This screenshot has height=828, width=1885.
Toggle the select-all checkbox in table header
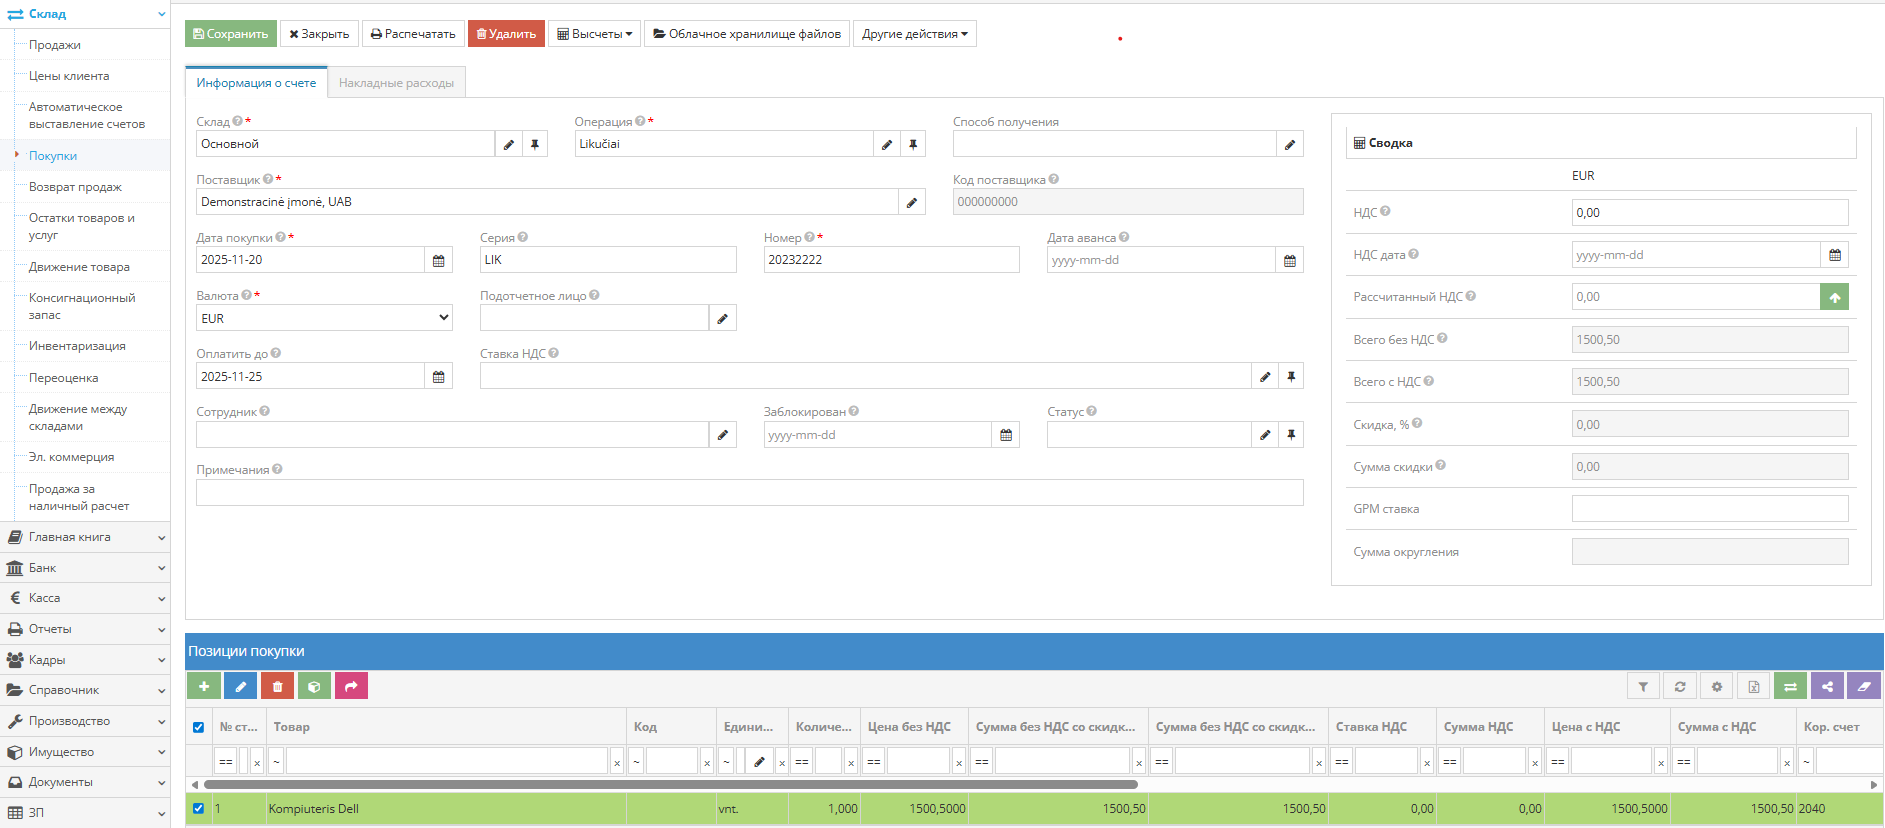pyautogui.click(x=198, y=727)
